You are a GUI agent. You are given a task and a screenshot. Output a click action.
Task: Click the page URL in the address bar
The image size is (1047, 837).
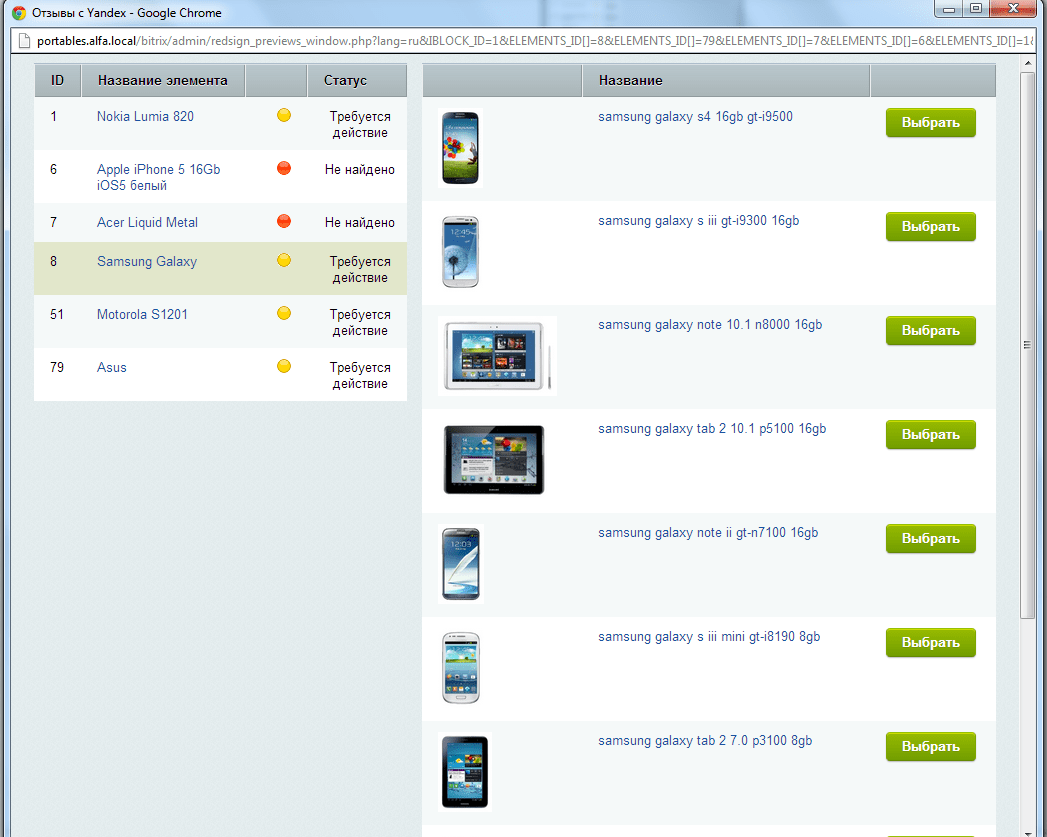point(535,41)
